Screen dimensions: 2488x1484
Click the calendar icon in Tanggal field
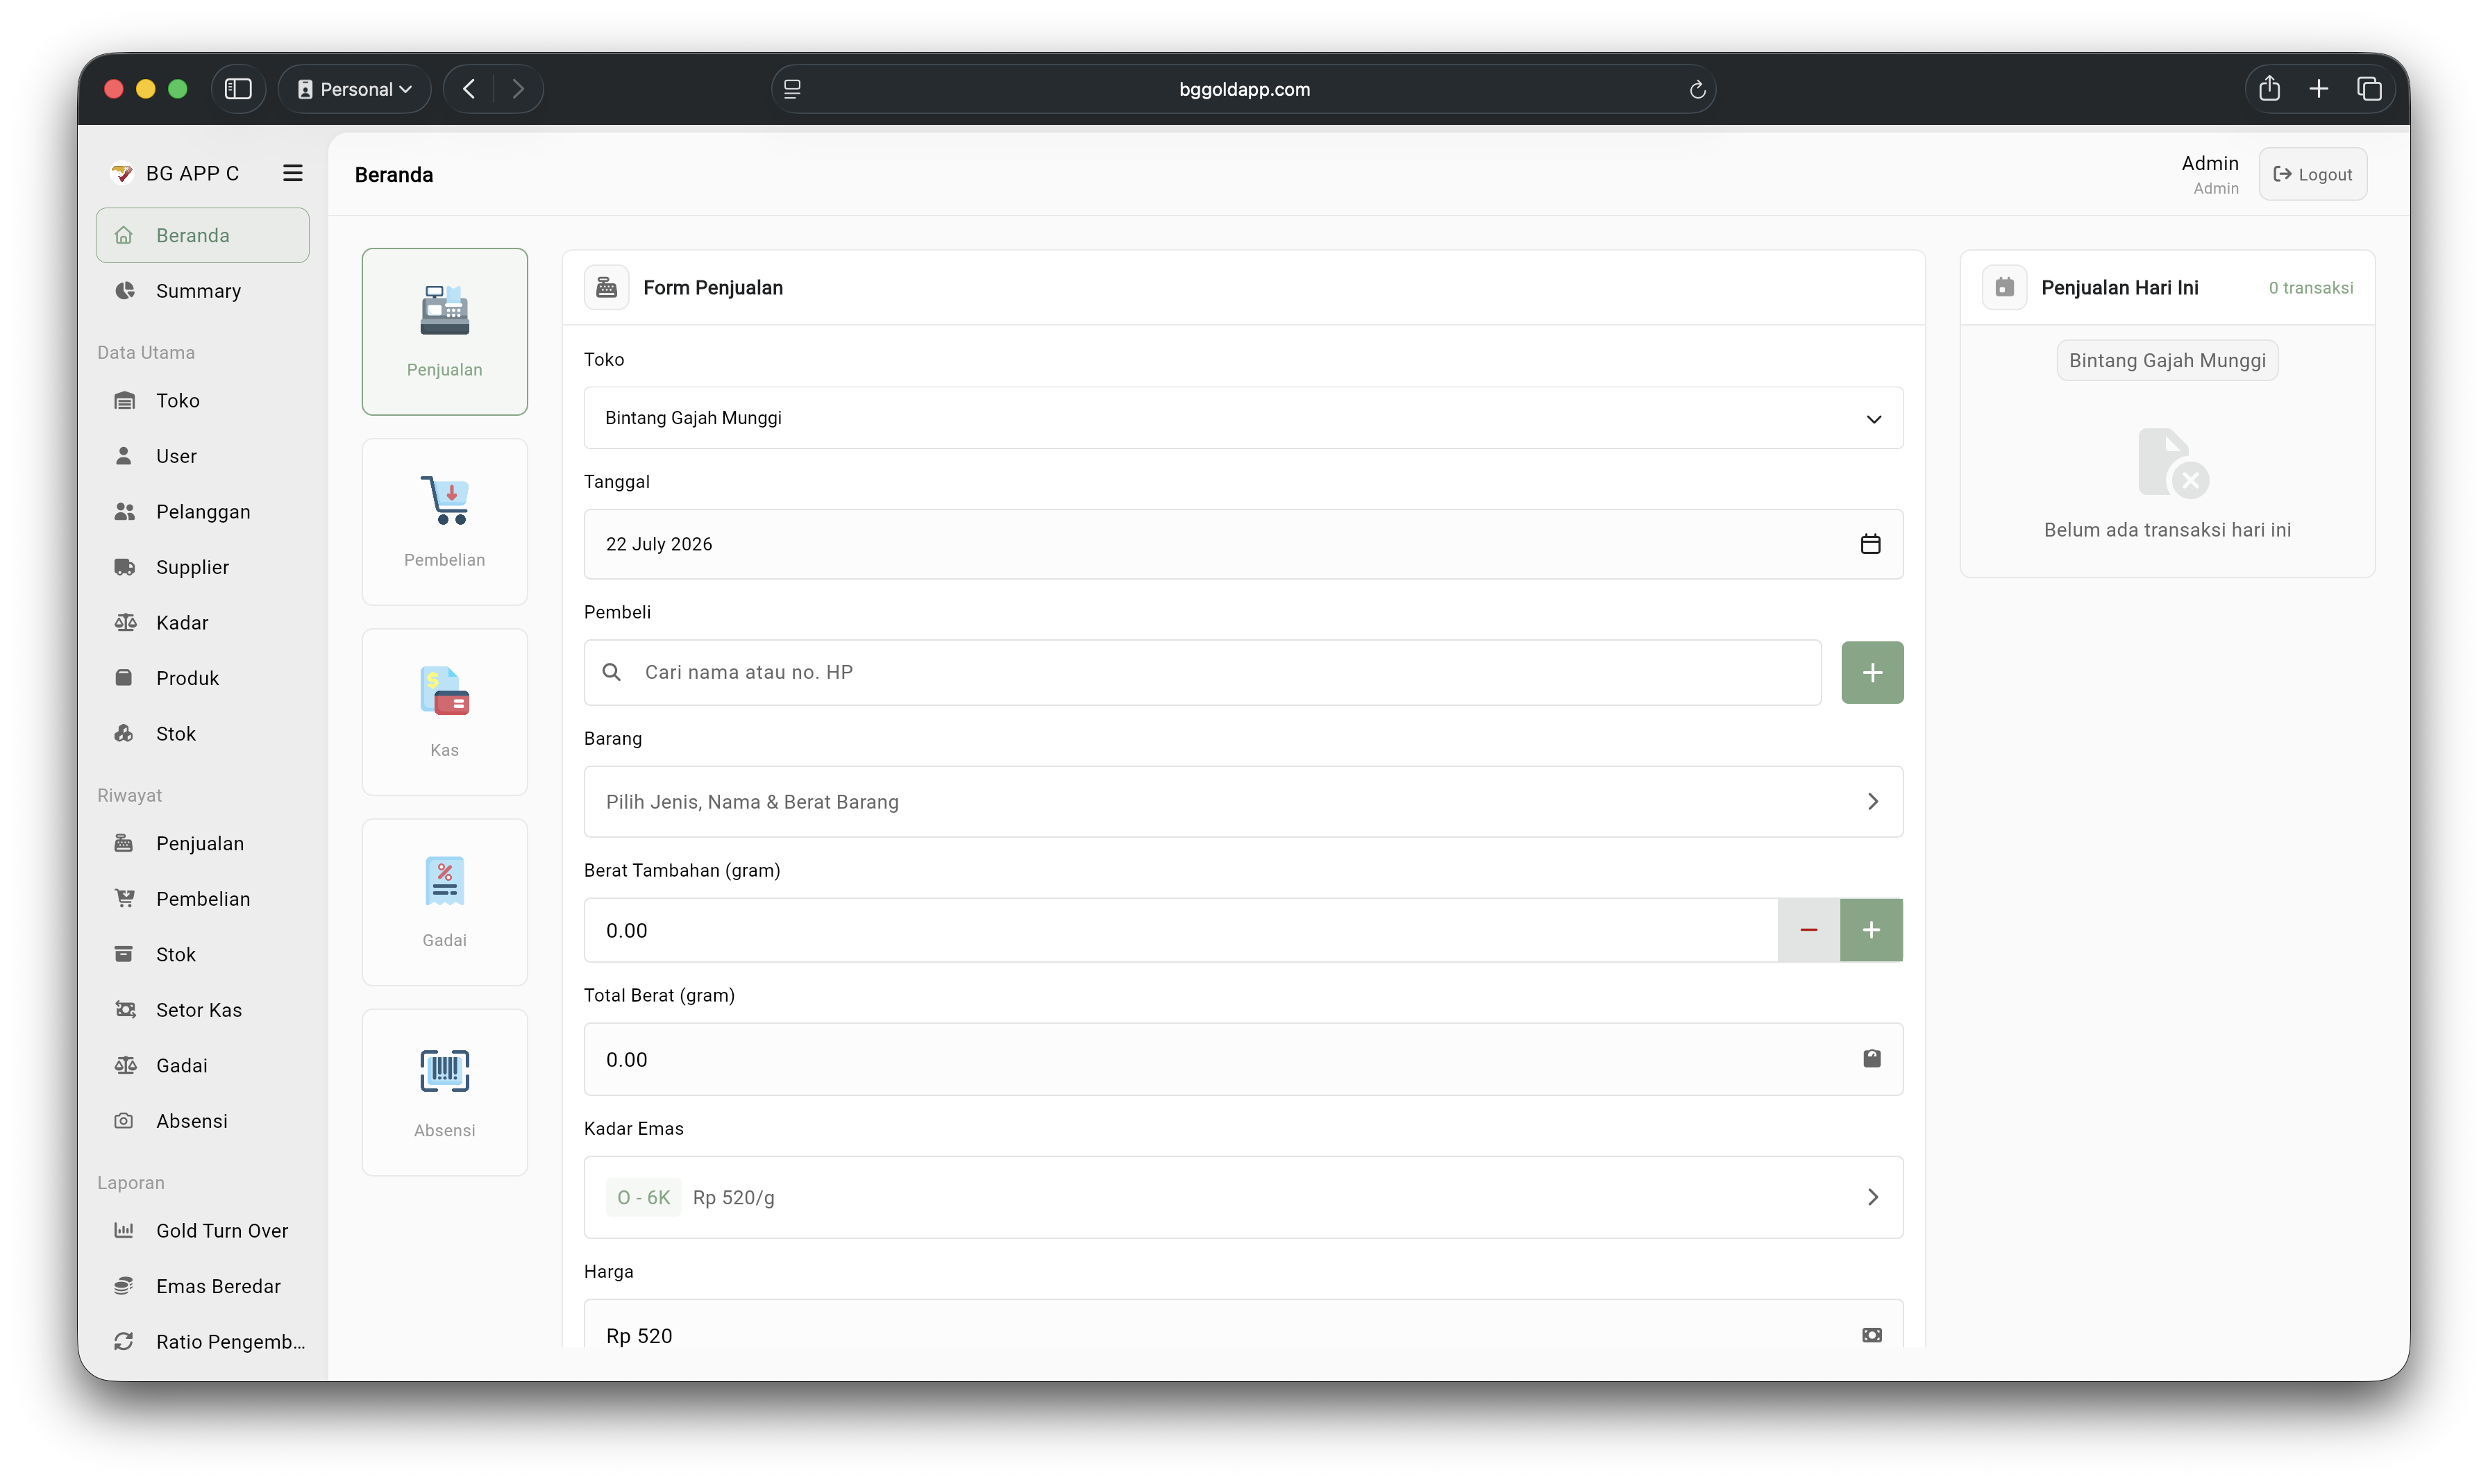1870,544
